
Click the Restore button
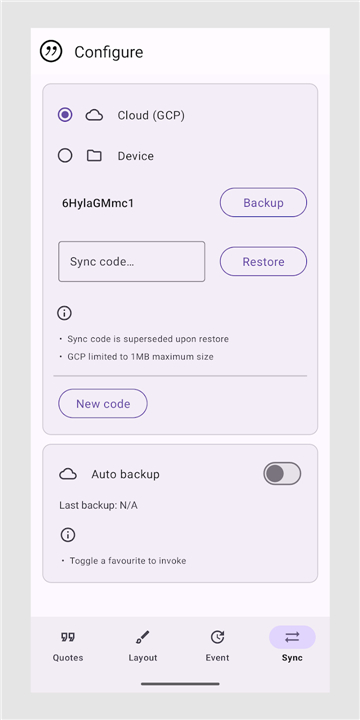point(263,262)
